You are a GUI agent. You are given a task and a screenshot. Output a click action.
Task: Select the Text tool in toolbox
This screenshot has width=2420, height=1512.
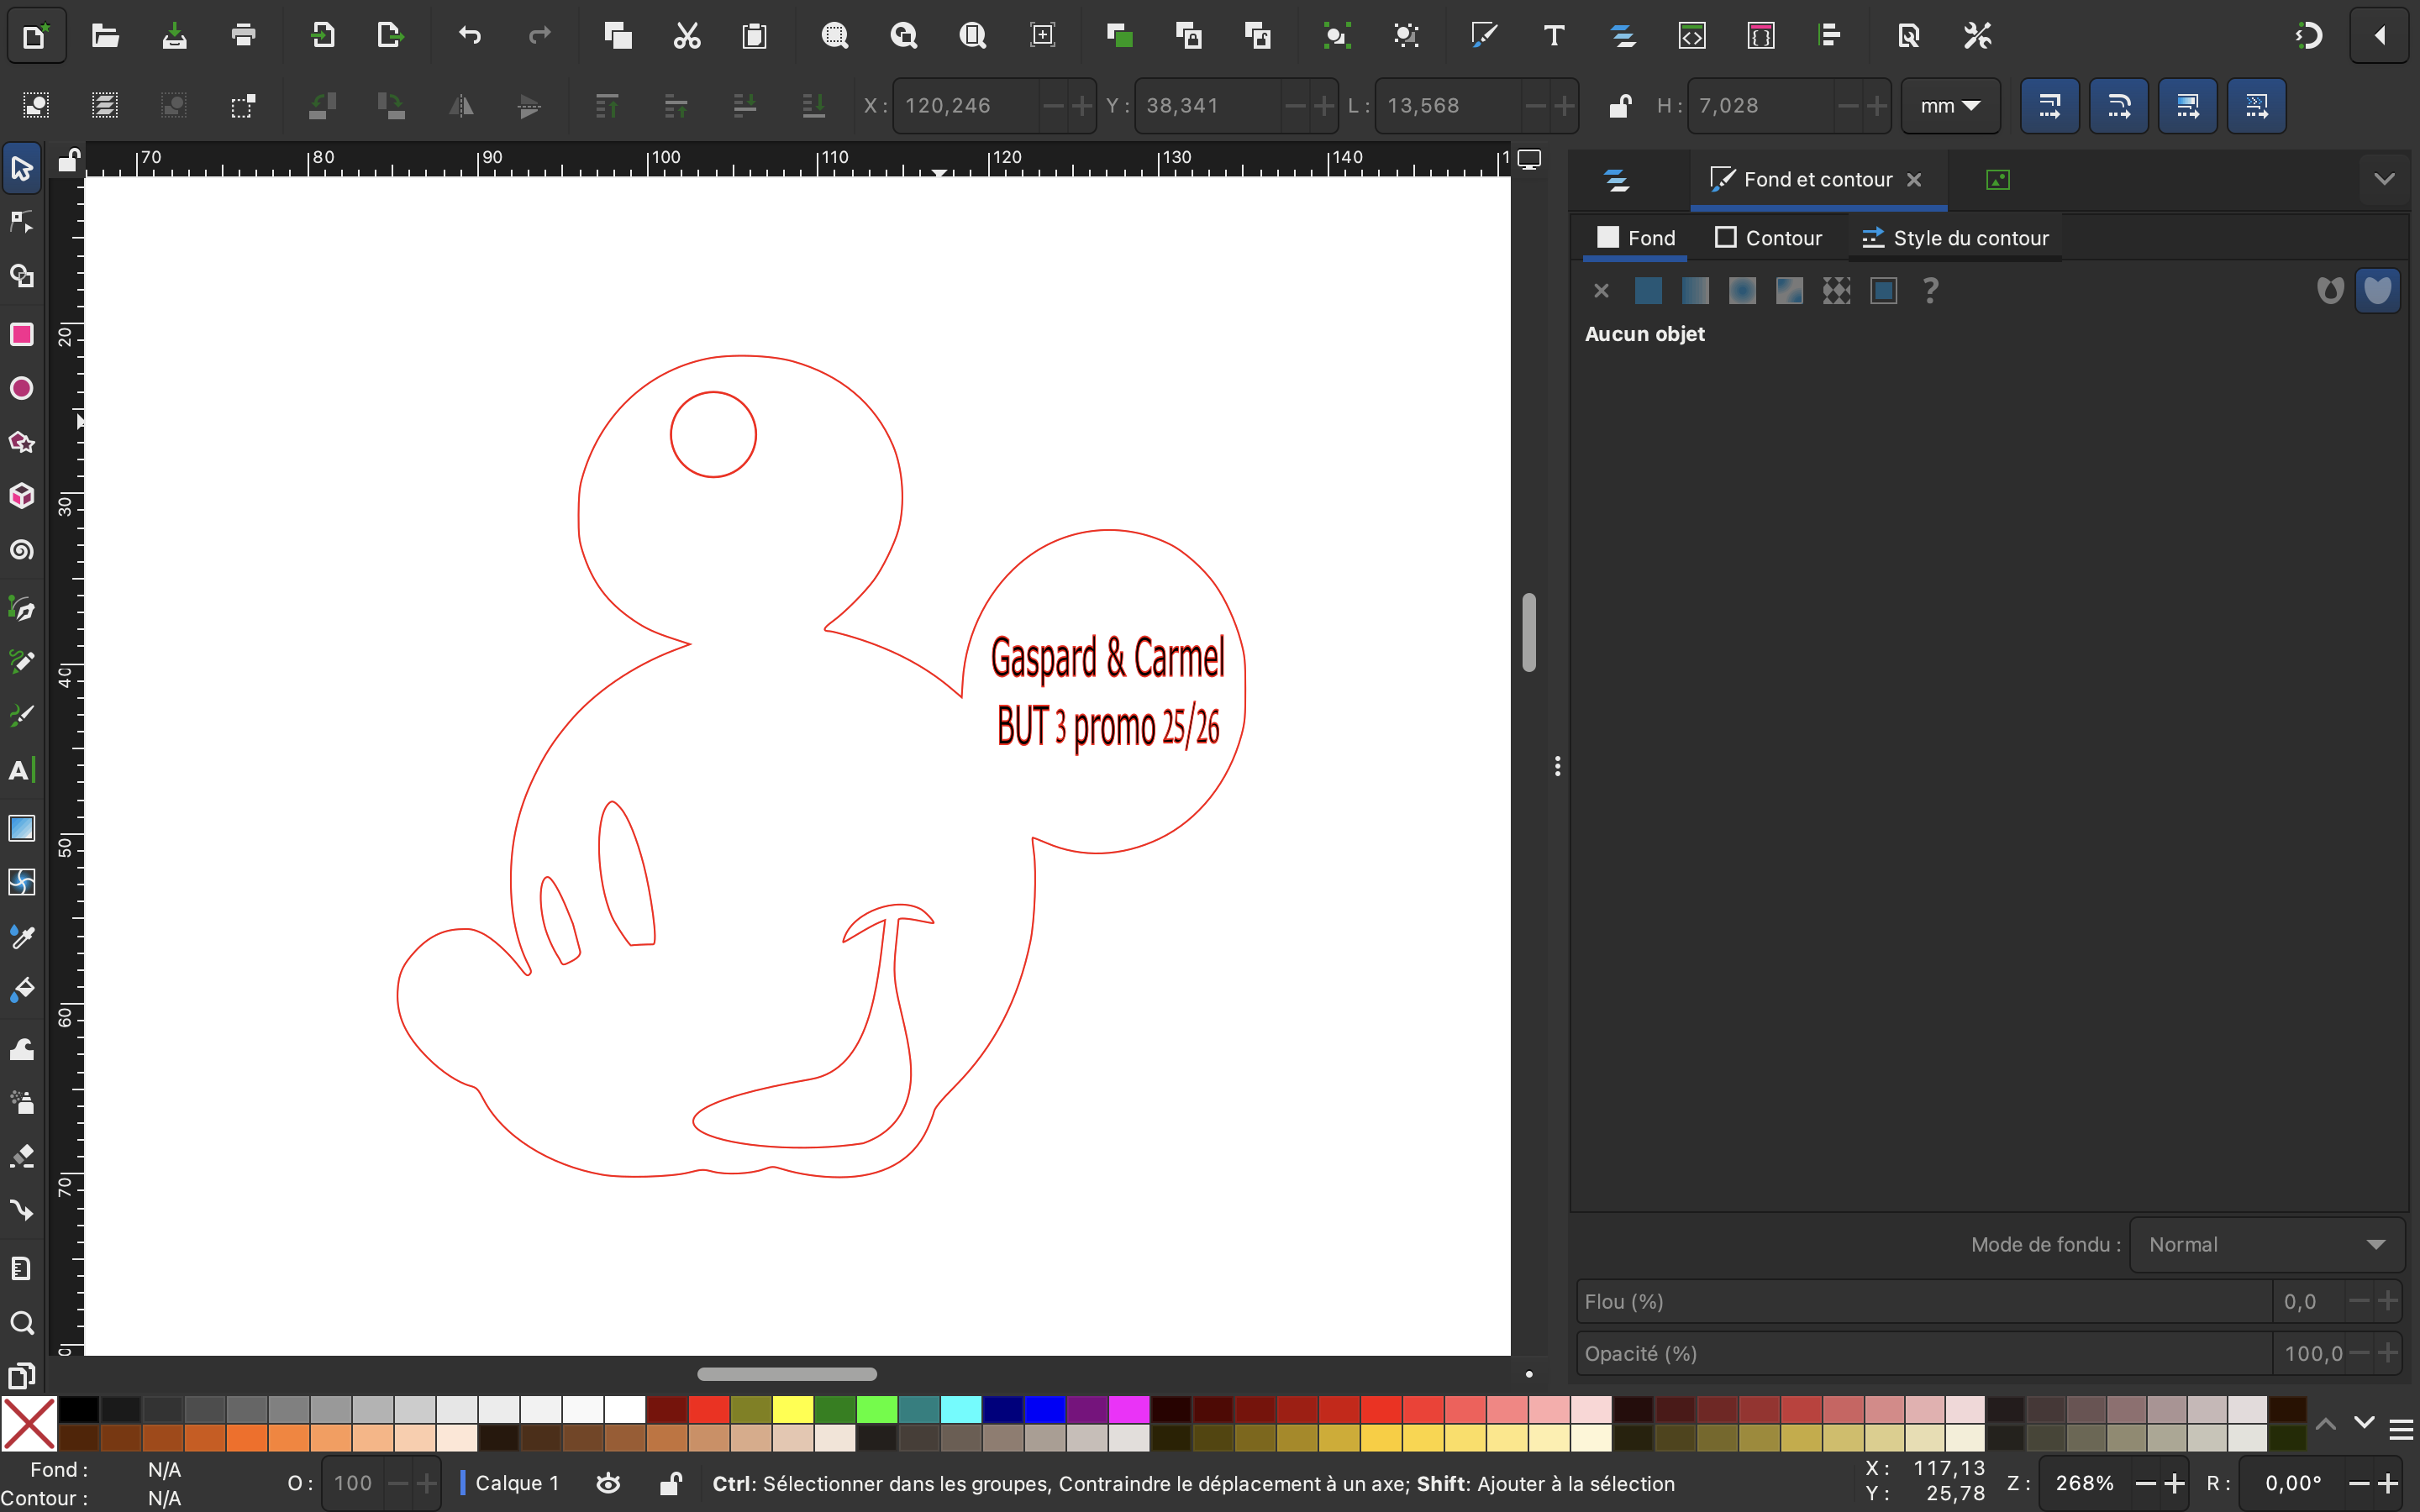click(22, 770)
